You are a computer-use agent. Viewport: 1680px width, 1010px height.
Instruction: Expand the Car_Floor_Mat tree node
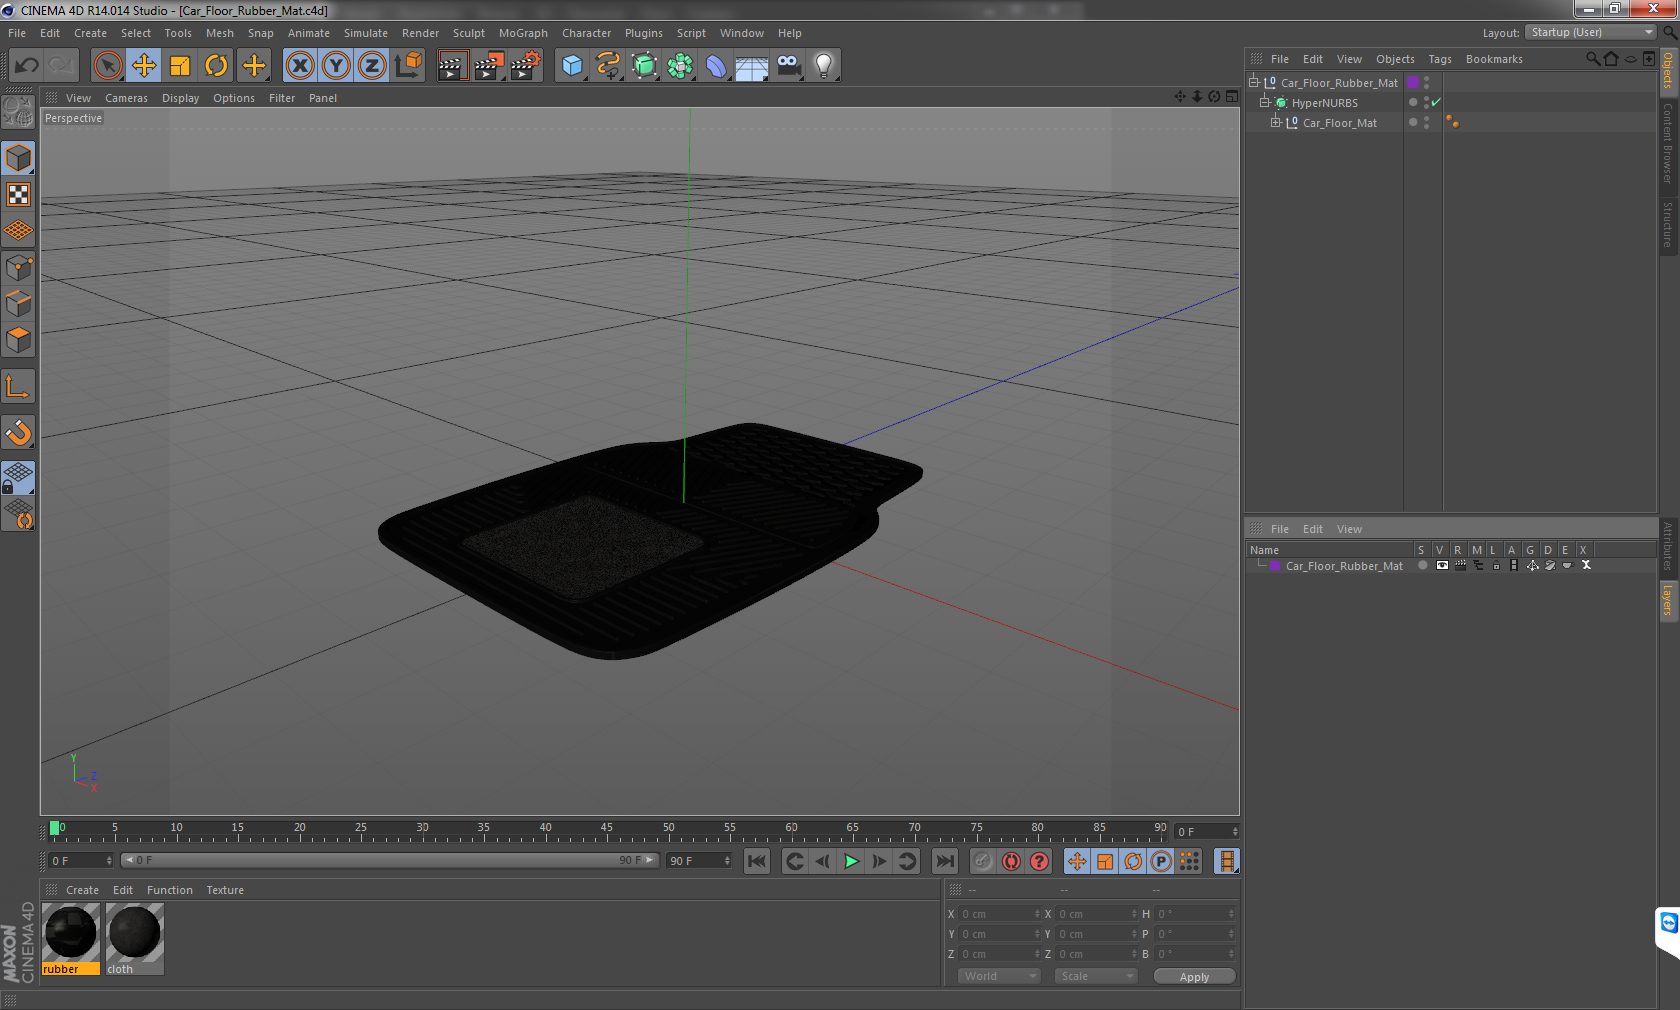point(1275,122)
